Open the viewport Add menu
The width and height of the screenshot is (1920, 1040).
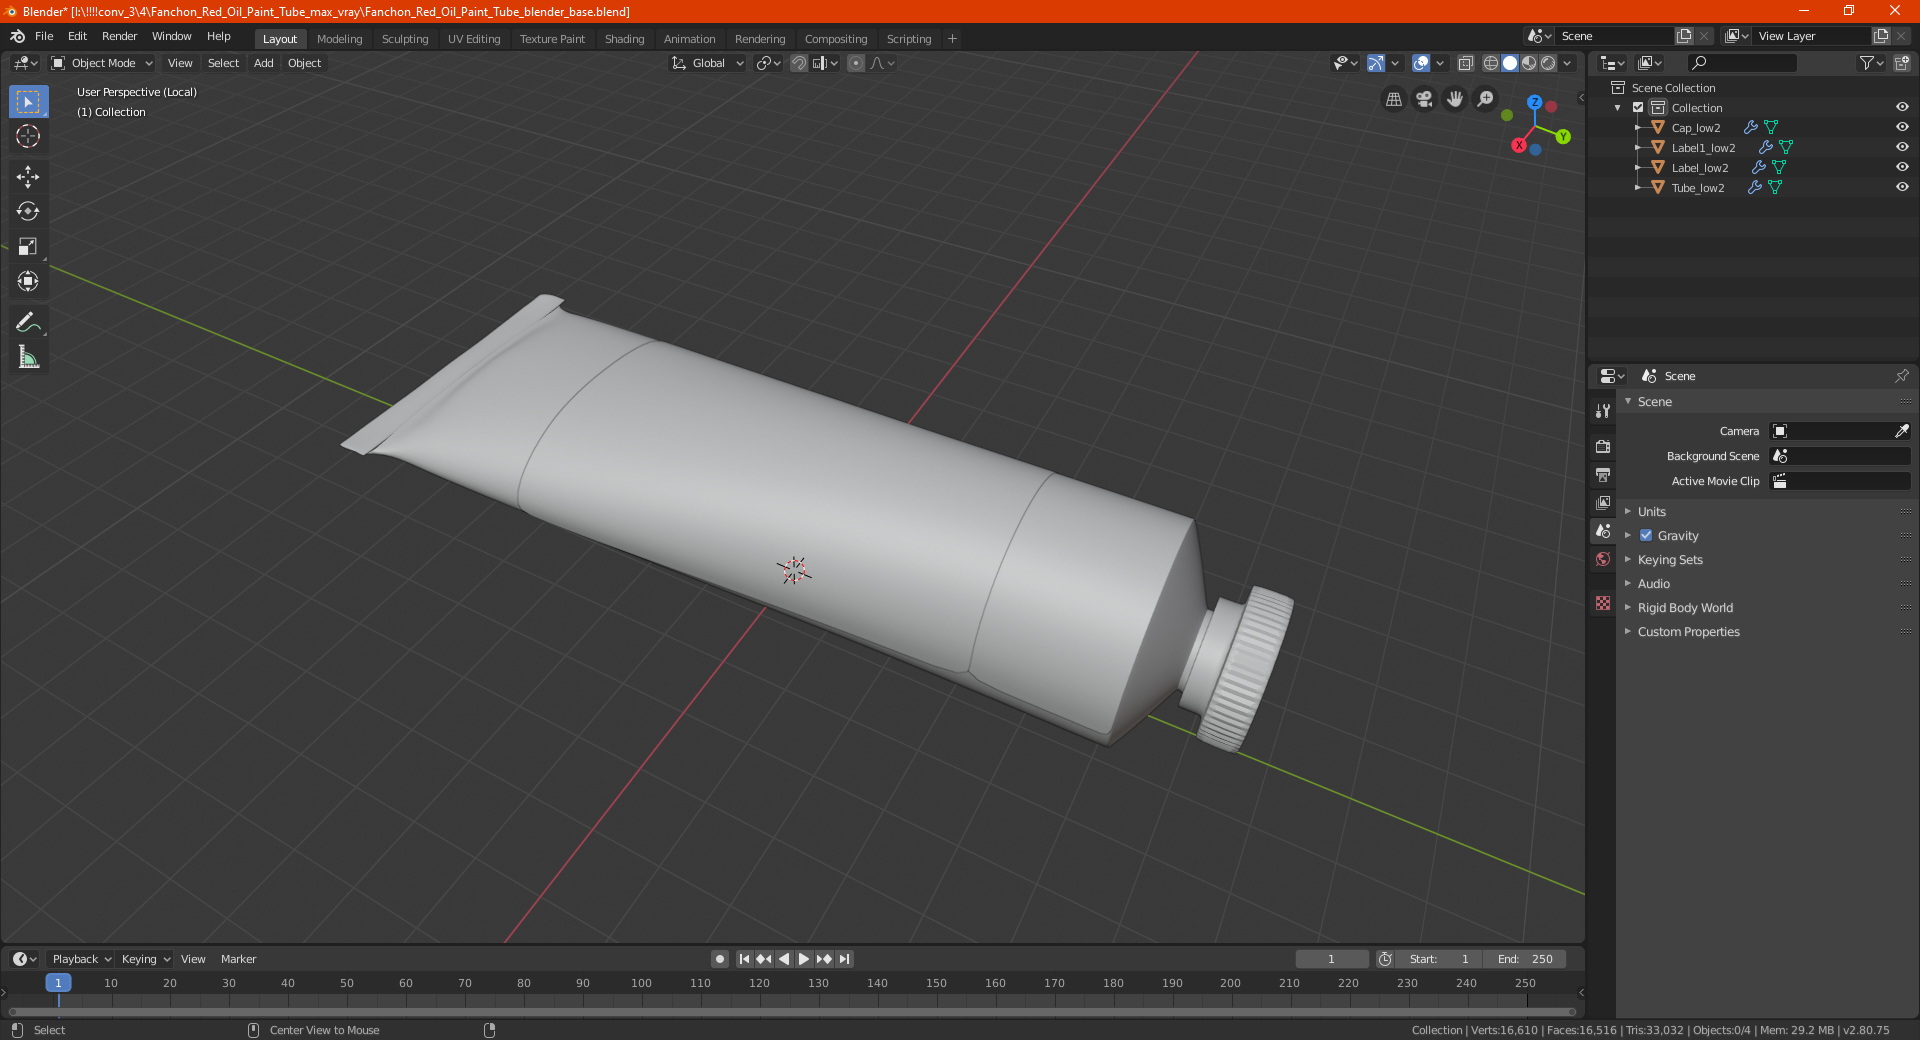(263, 63)
